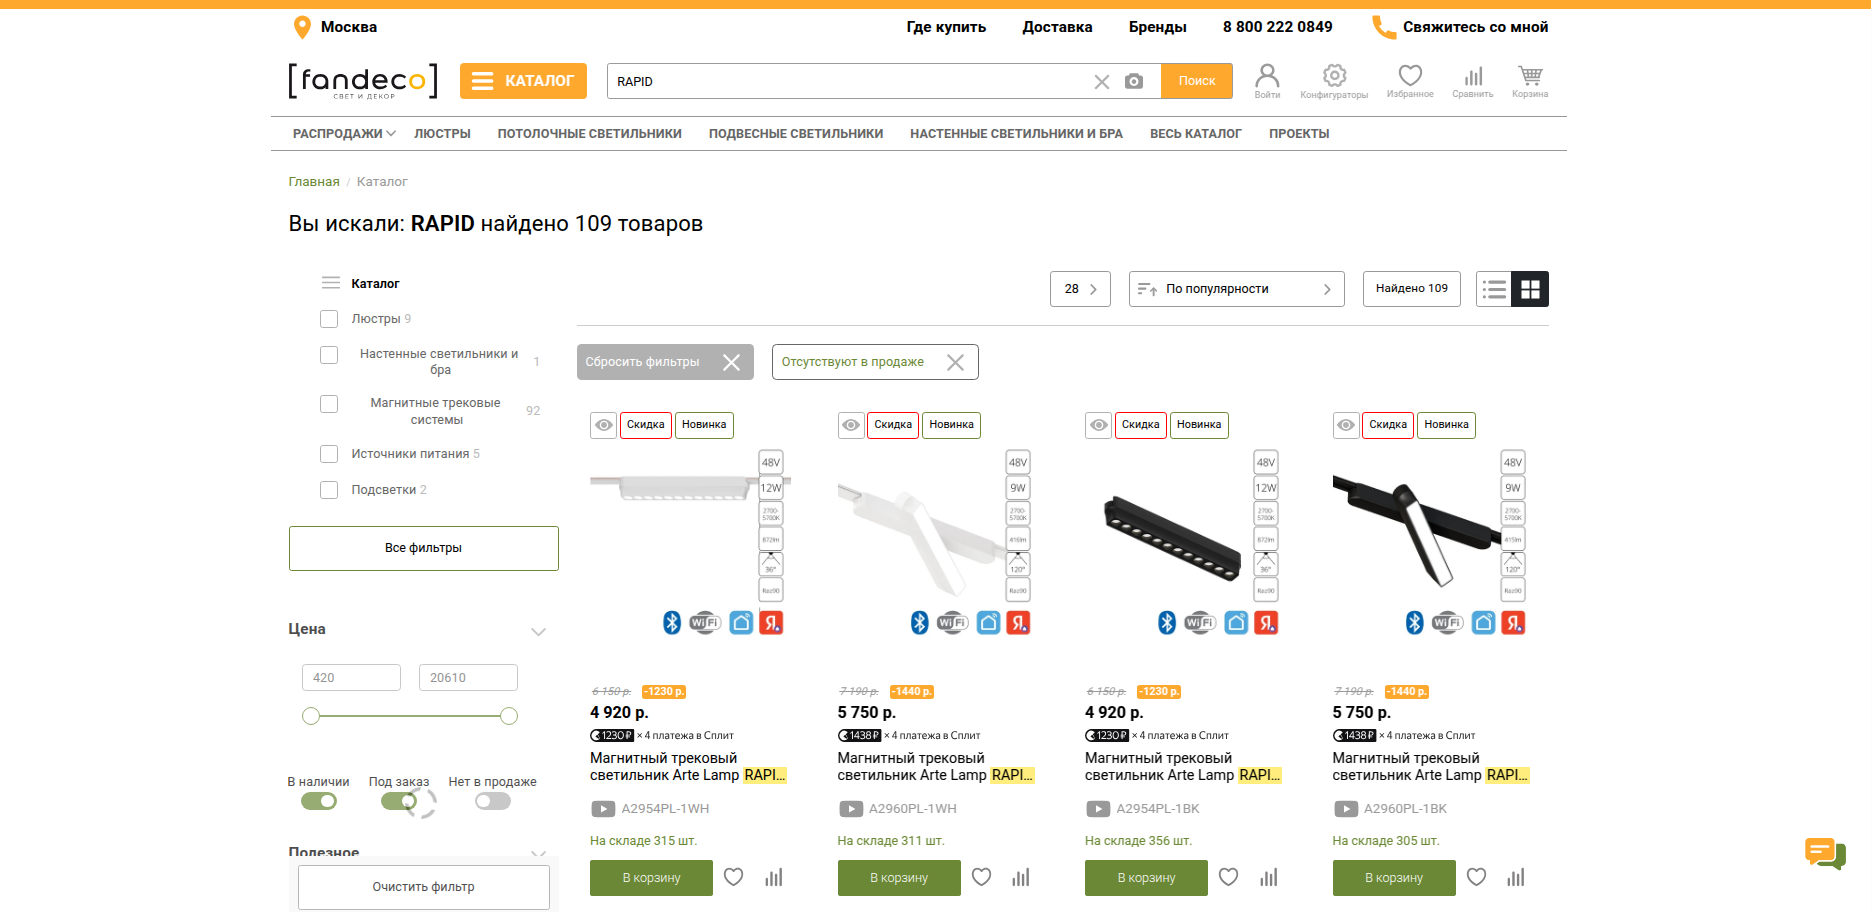Expand the Распродажи menu

(x=344, y=134)
